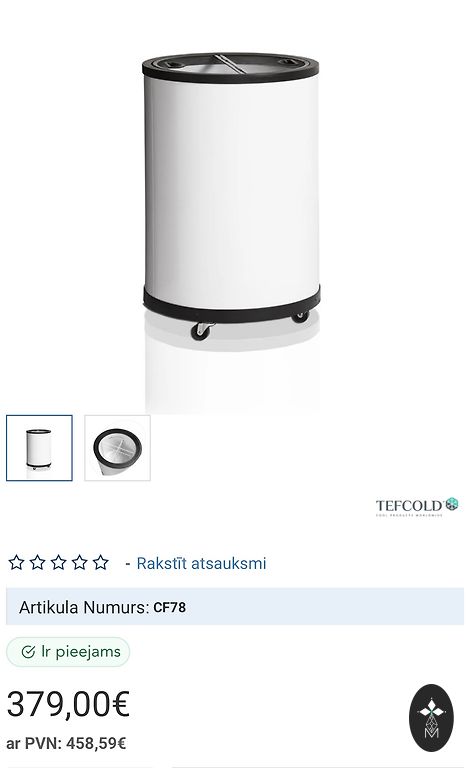470x768 pixels.
Task: Click the fourth rating star
Action: (x=80, y=562)
